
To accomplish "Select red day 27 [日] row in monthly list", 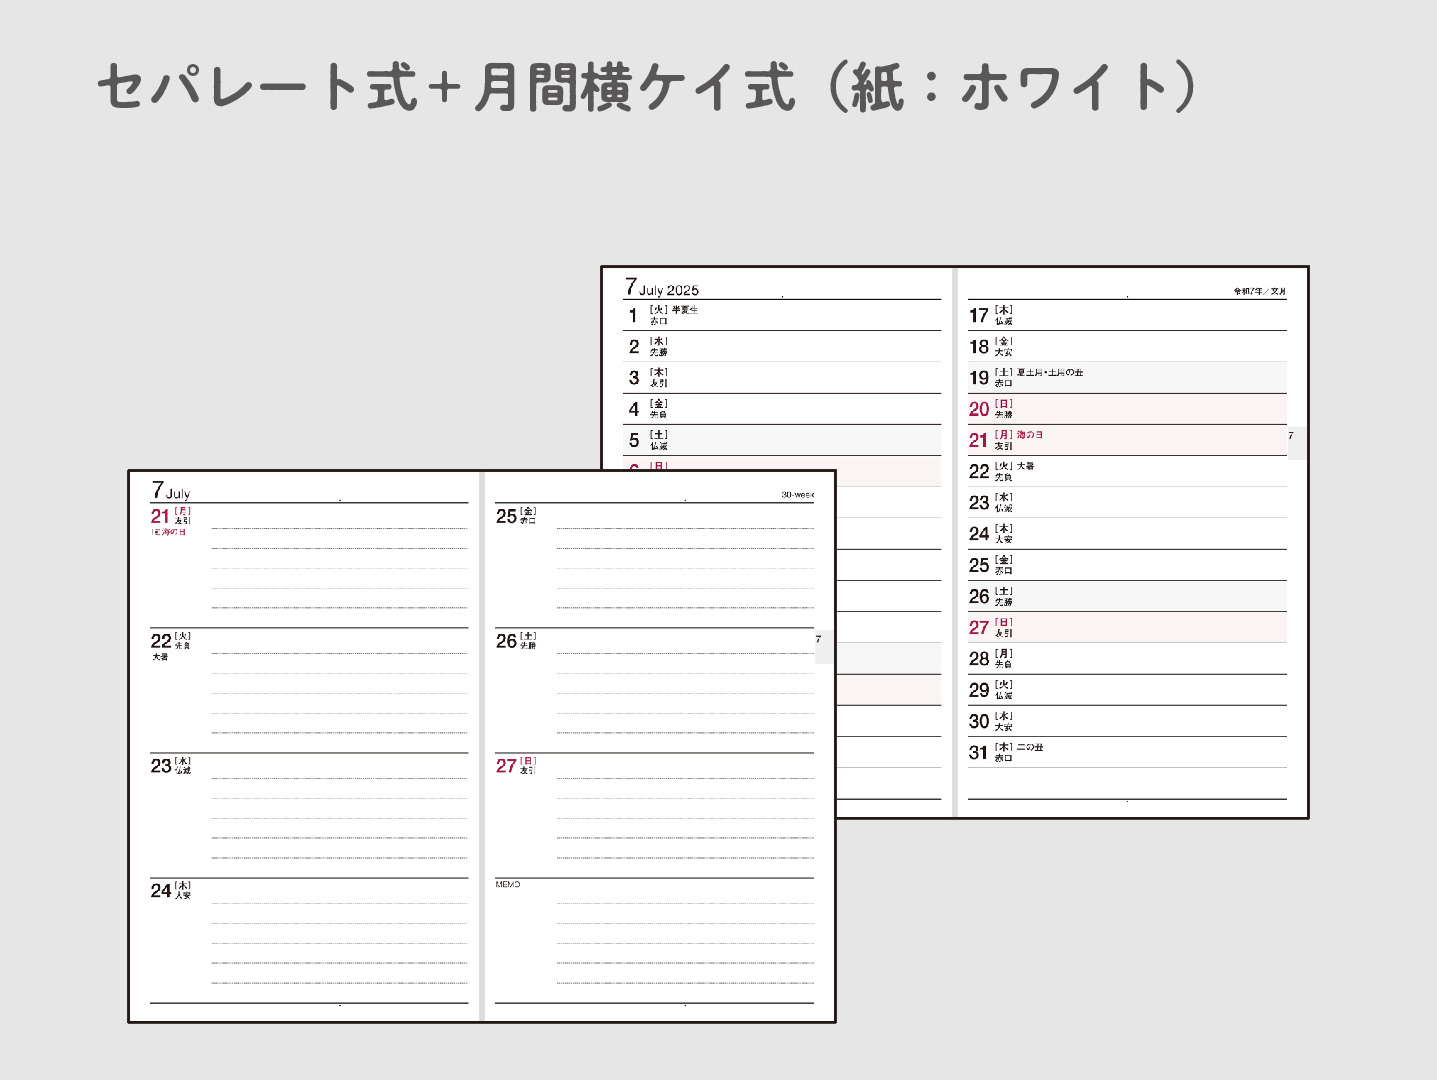I will [x=1127, y=627].
